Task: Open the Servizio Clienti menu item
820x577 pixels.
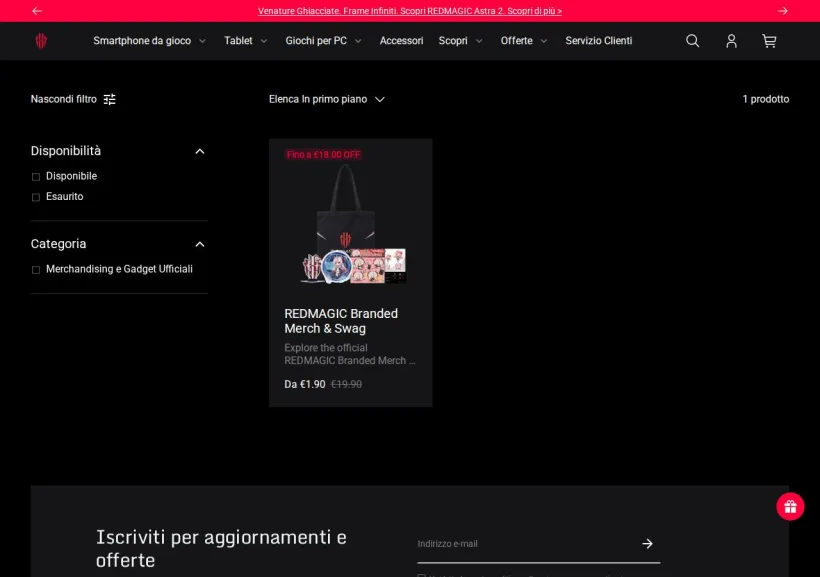Action: (598, 41)
